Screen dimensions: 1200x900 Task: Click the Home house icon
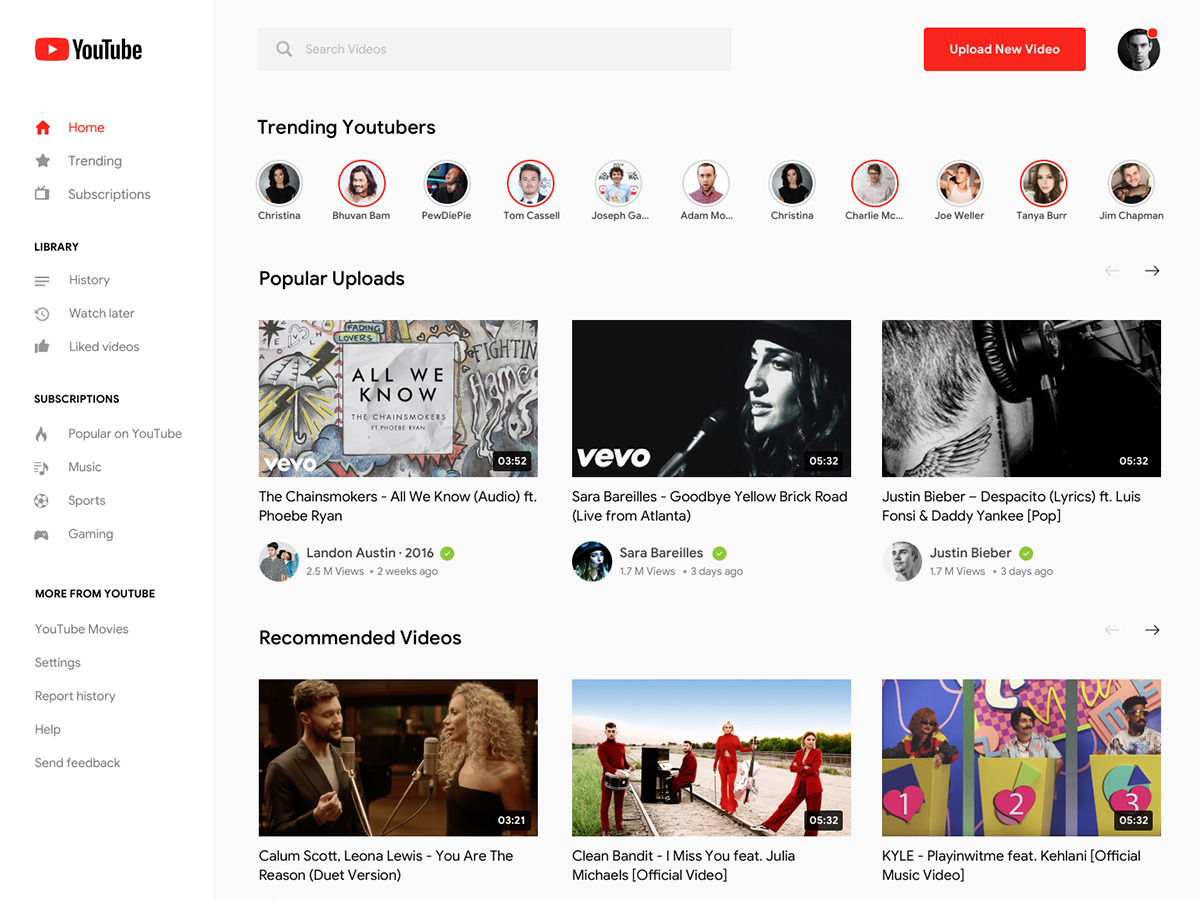pyautogui.click(x=42, y=127)
